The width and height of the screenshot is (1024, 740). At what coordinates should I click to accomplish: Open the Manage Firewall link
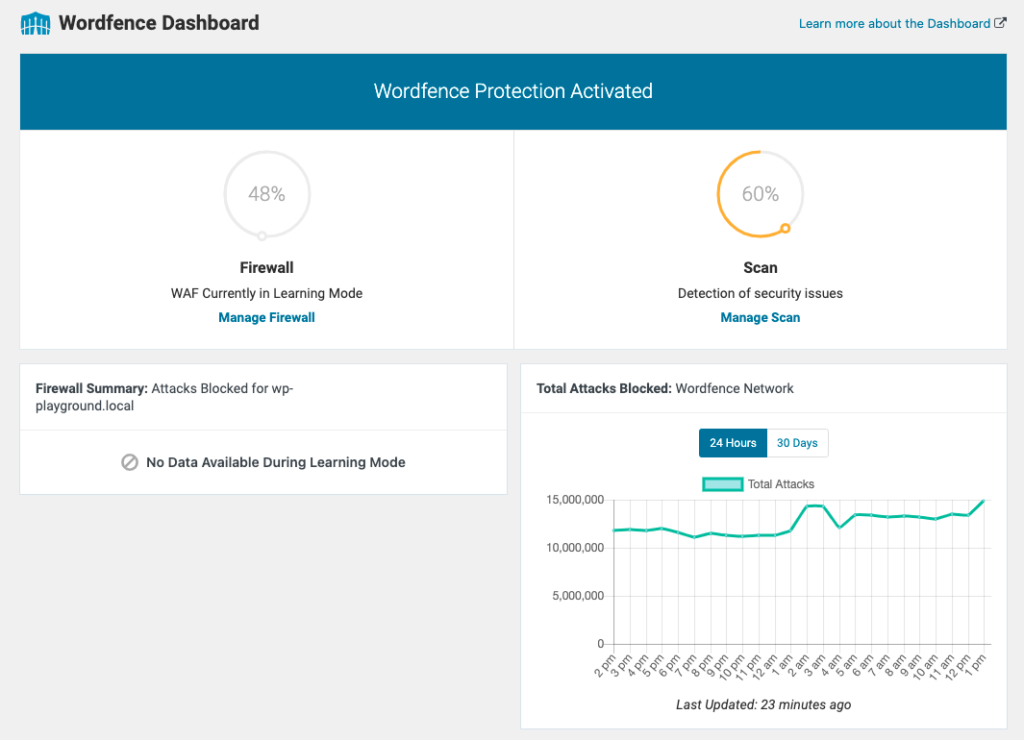(267, 318)
